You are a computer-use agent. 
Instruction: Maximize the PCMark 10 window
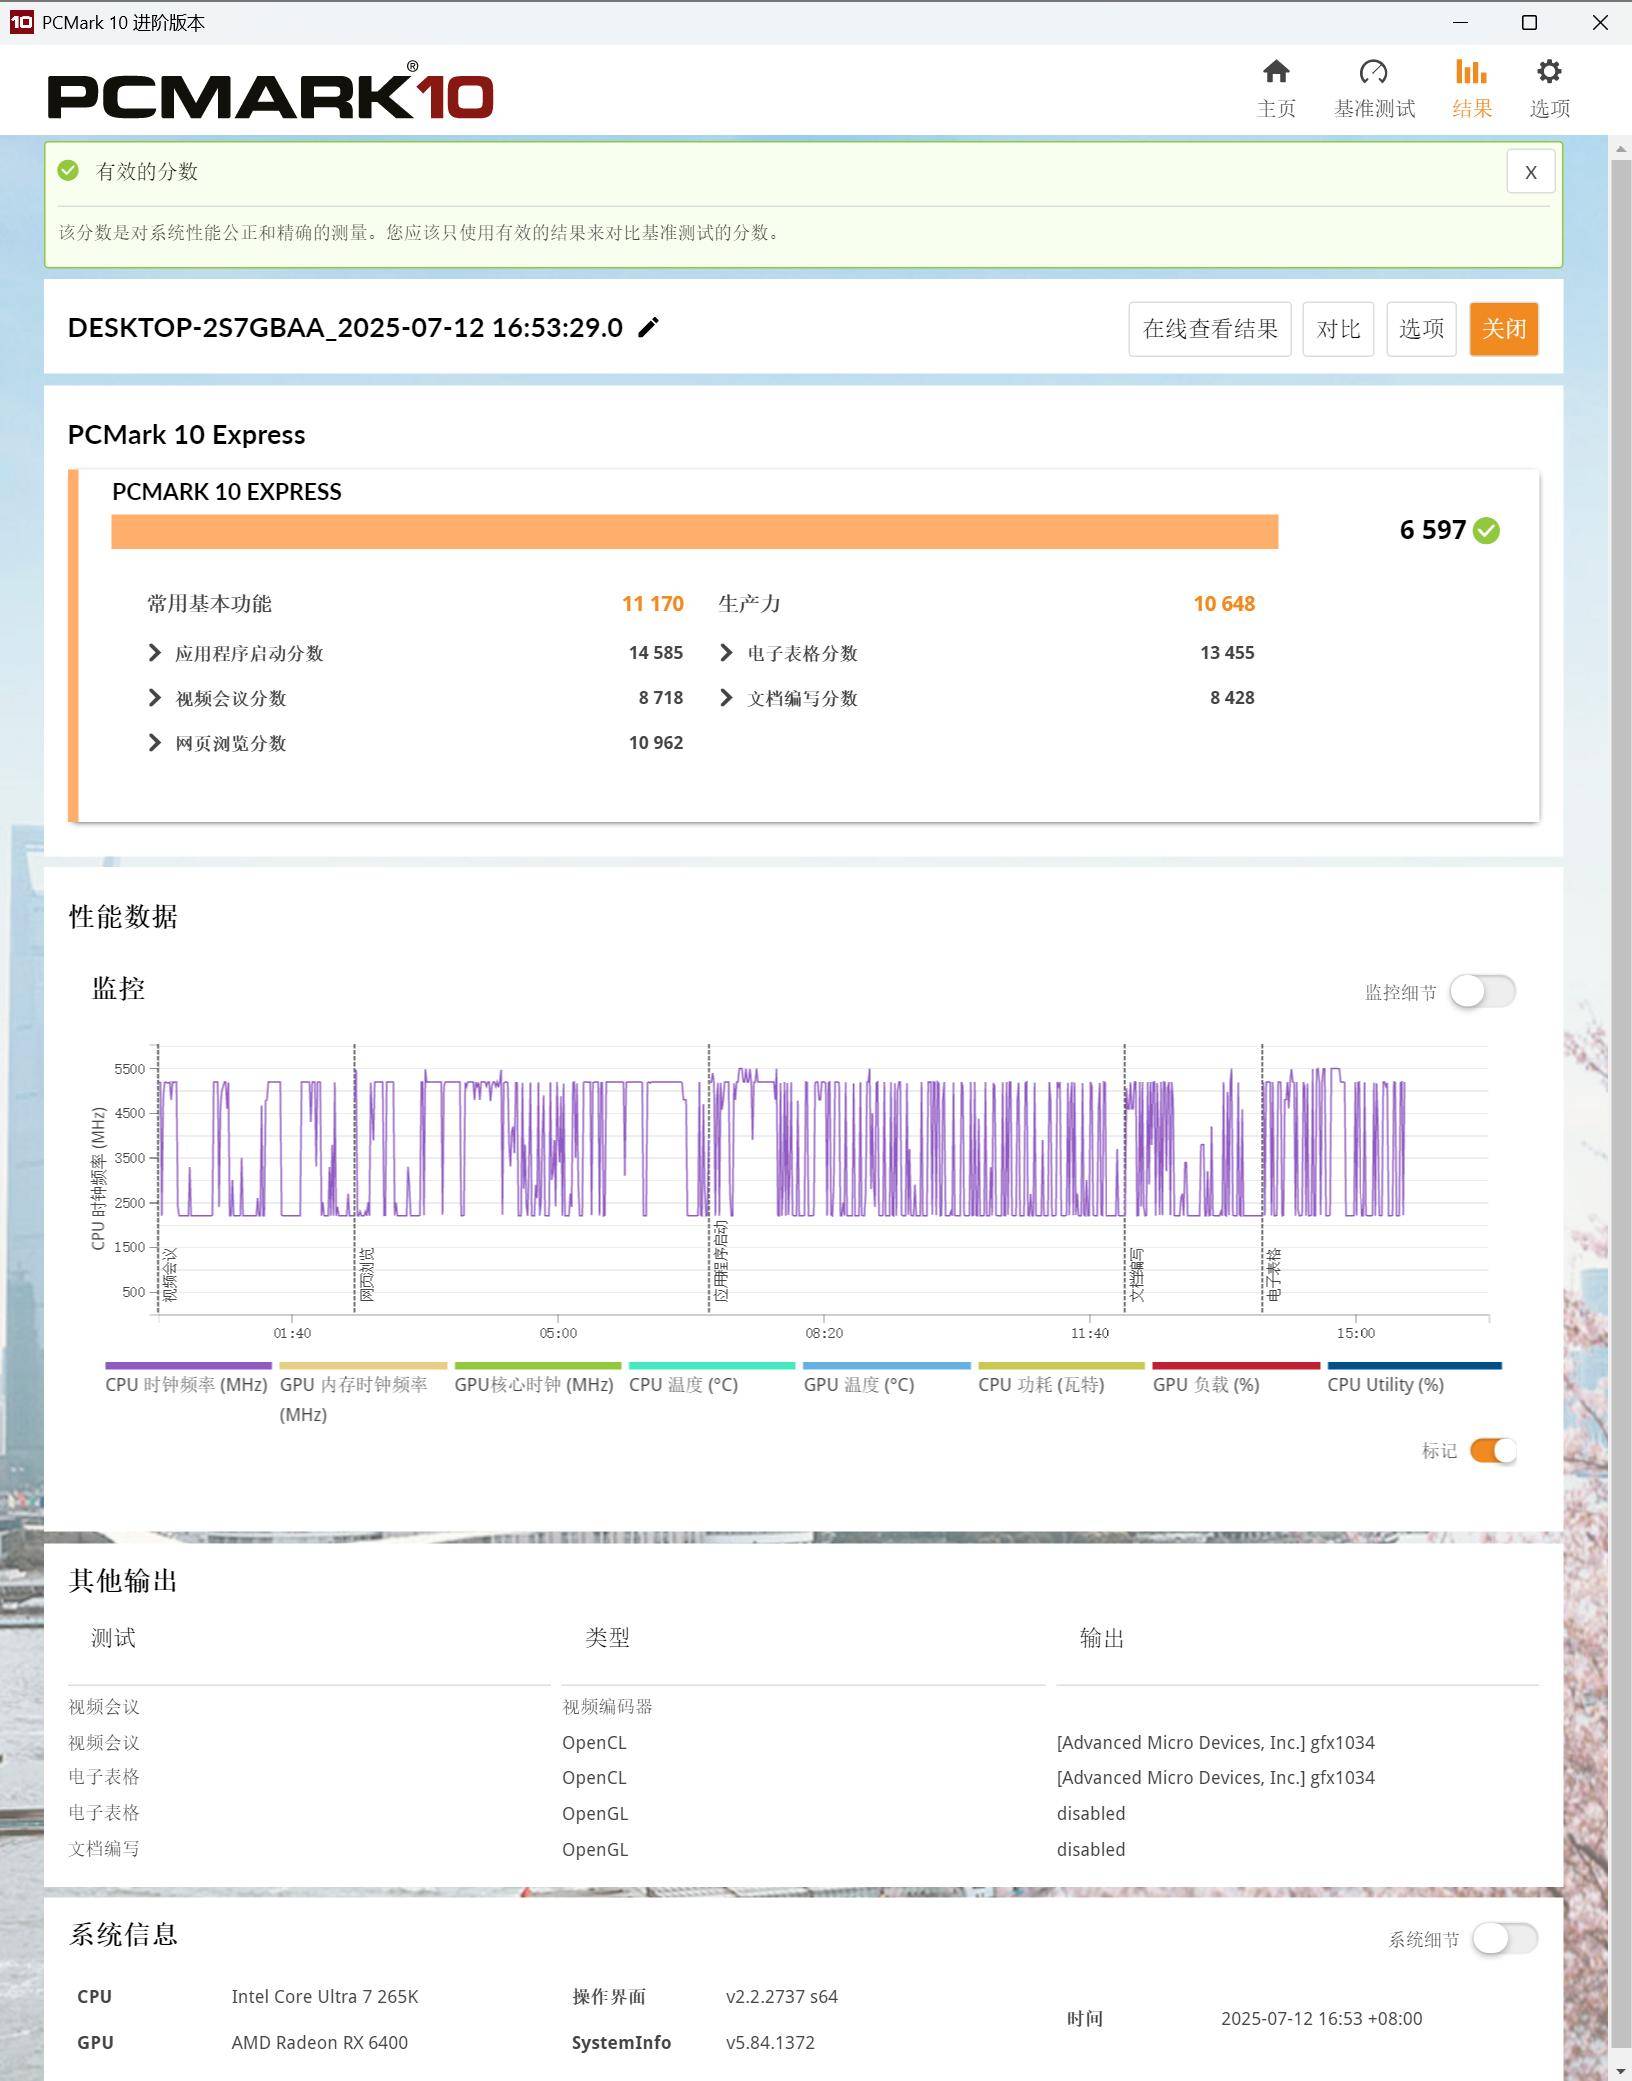tap(1529, 22)
